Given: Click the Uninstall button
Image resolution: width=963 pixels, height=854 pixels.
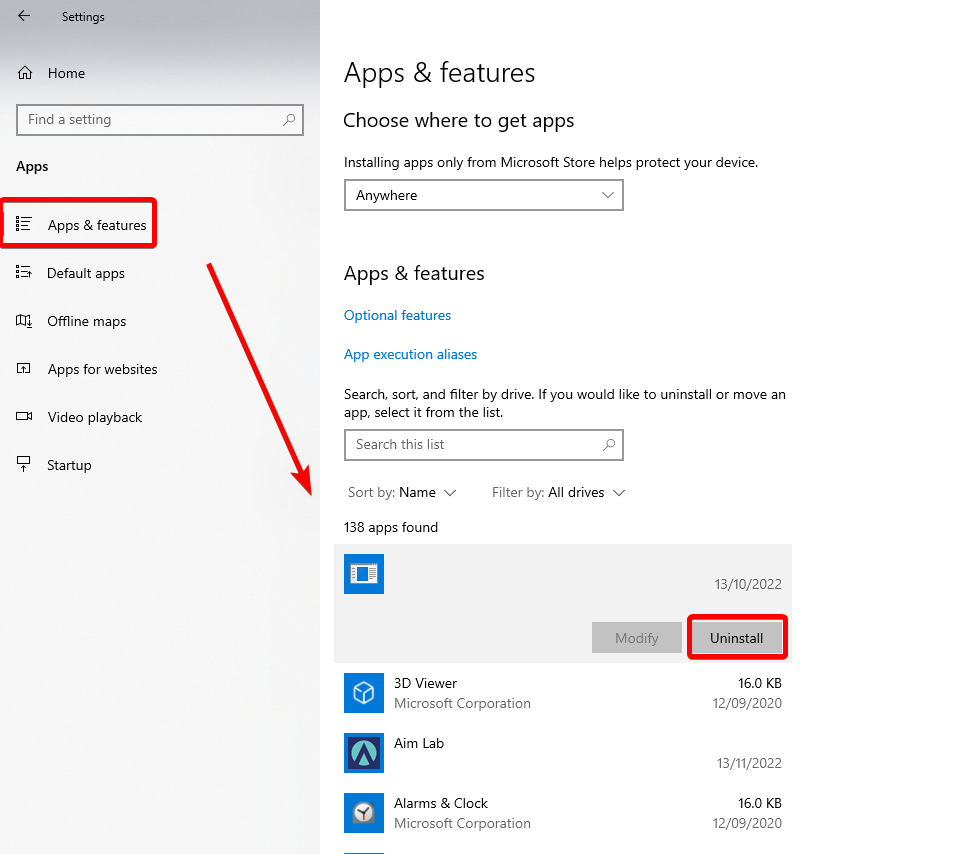Looking at the screenshot, I should tap(737, 637).
